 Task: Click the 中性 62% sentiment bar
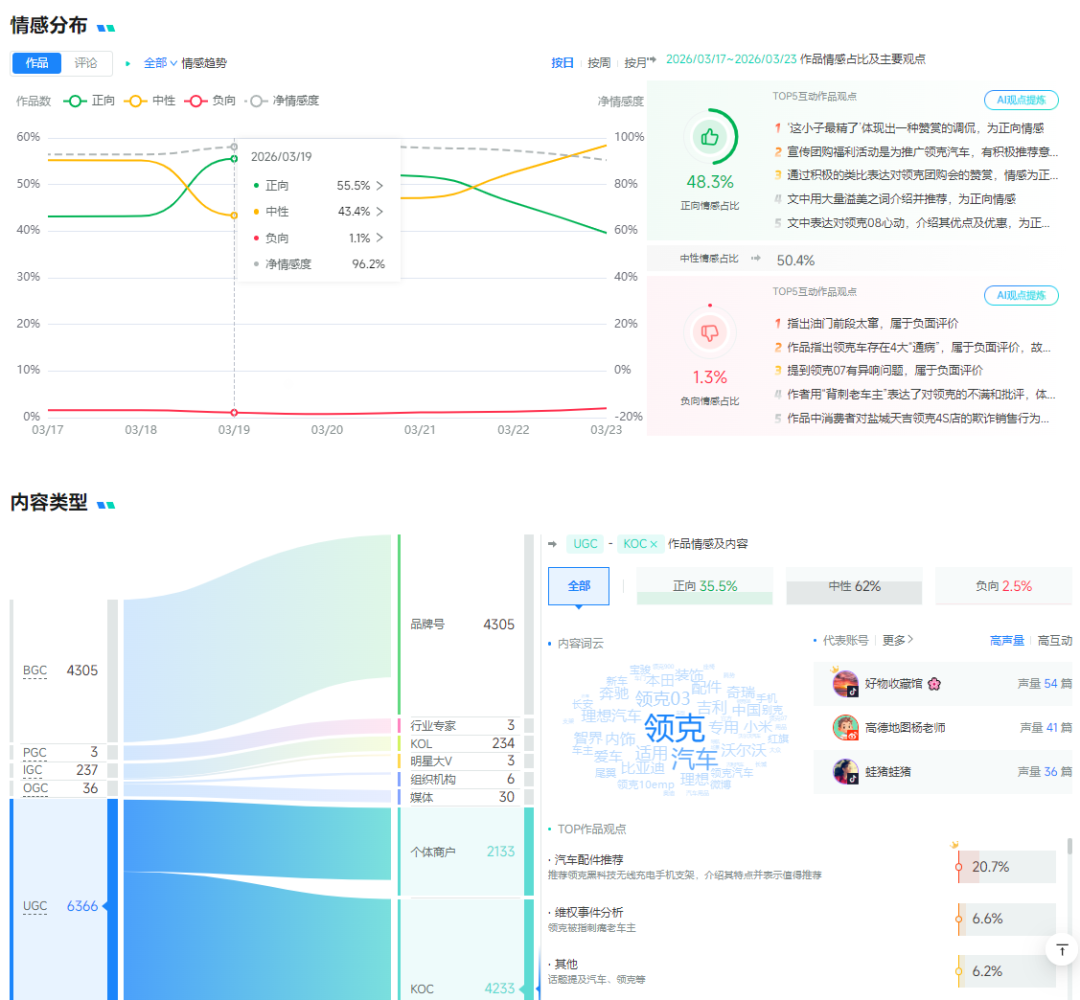tap(854, 586)
